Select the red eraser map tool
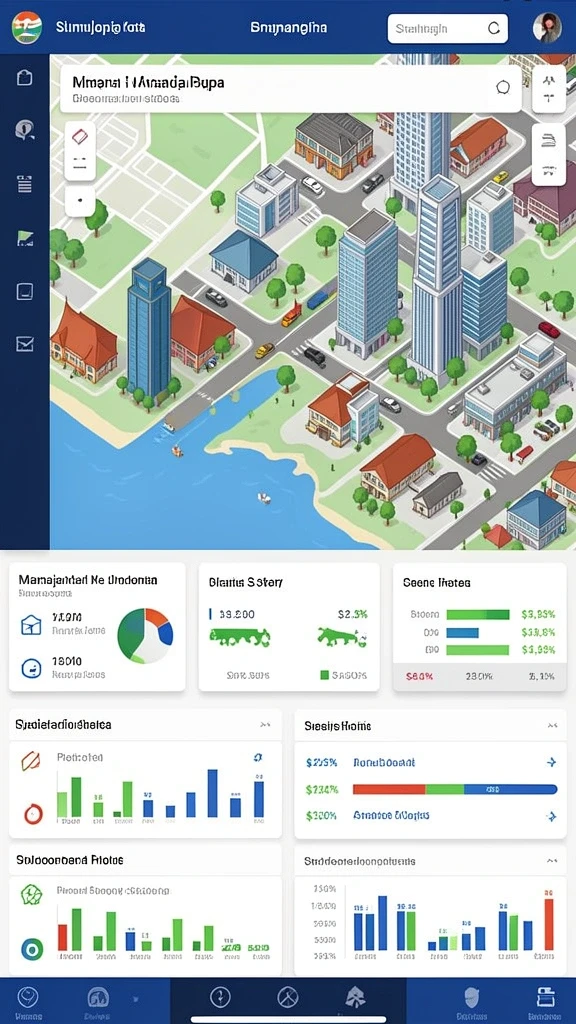The width and height of the screenshot is (576, 1024). coord(80,136)
